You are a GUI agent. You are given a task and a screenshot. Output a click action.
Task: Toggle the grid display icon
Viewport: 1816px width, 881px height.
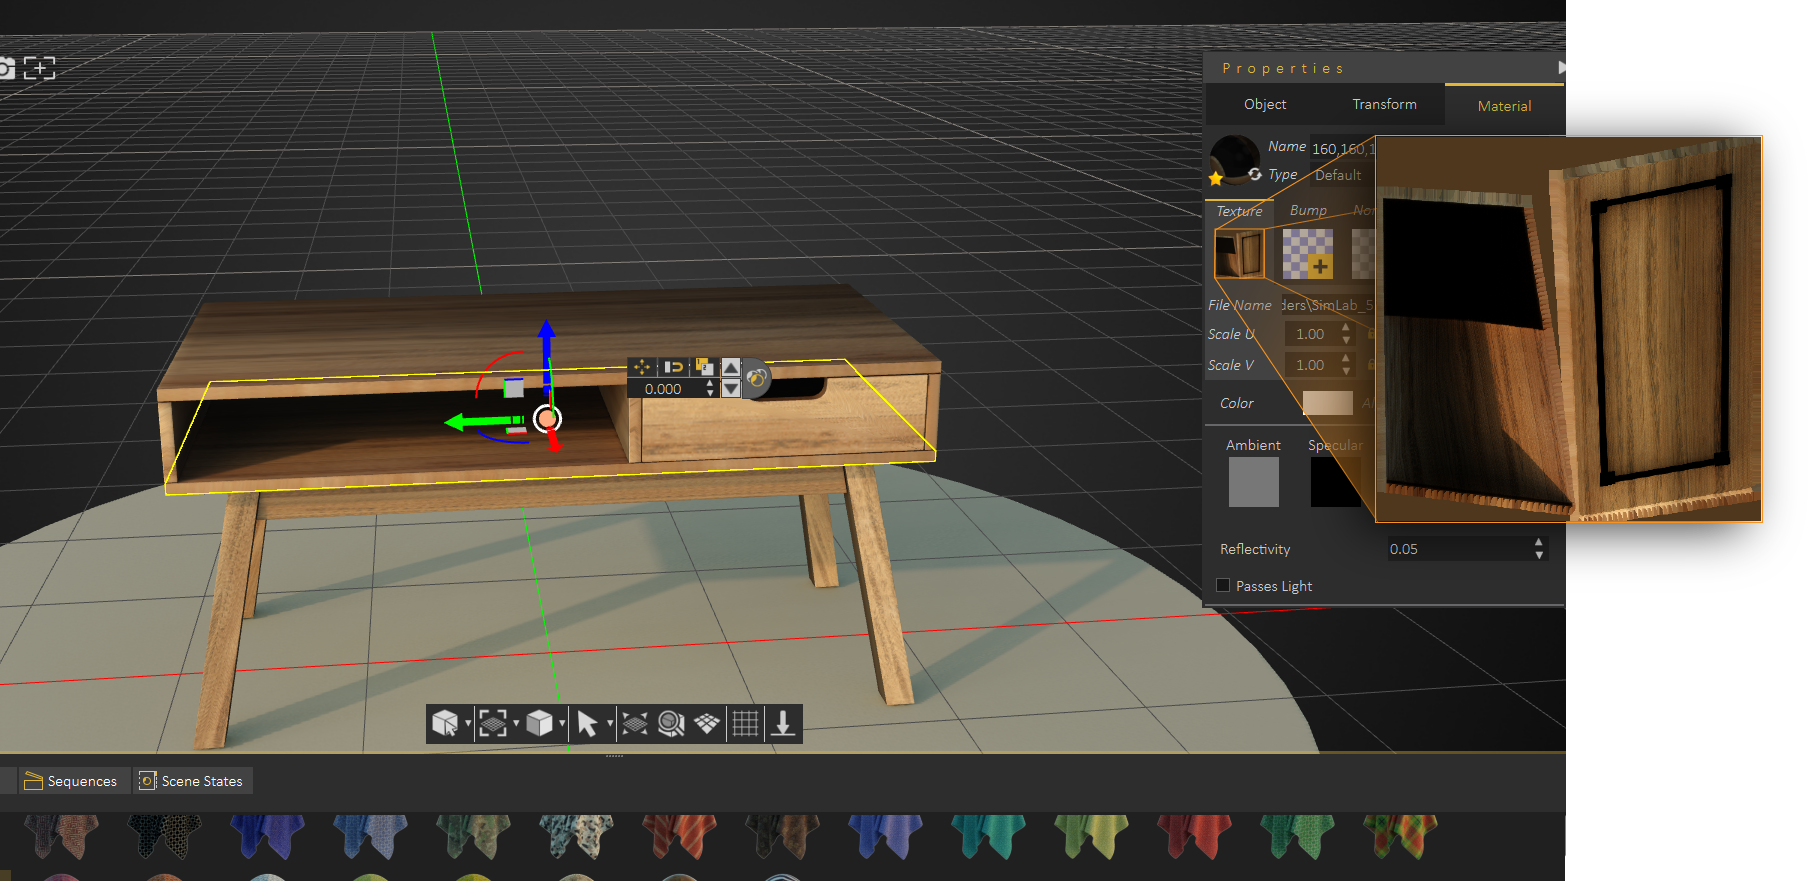coord(745,723)
